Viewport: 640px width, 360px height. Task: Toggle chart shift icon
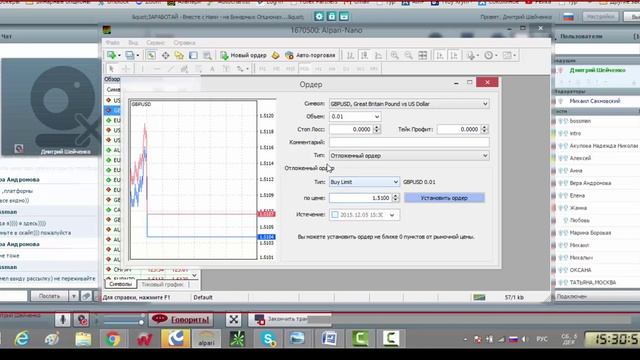[454, 55]
